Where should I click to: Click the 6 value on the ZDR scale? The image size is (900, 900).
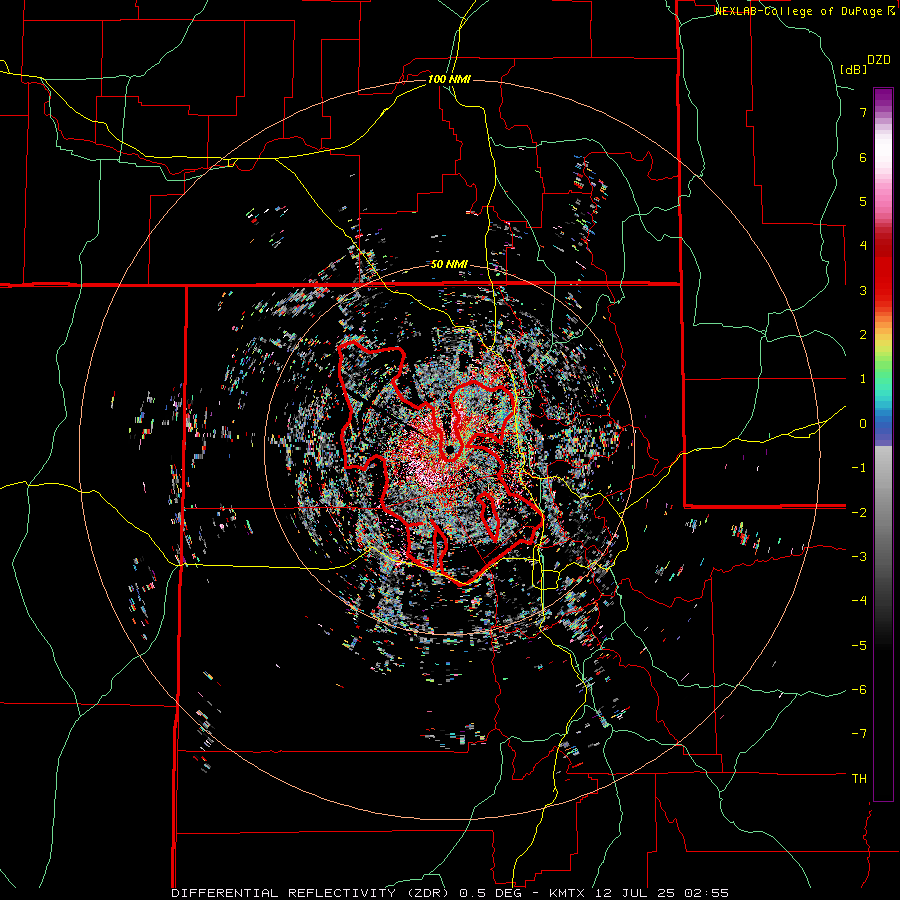coord(863,157)
